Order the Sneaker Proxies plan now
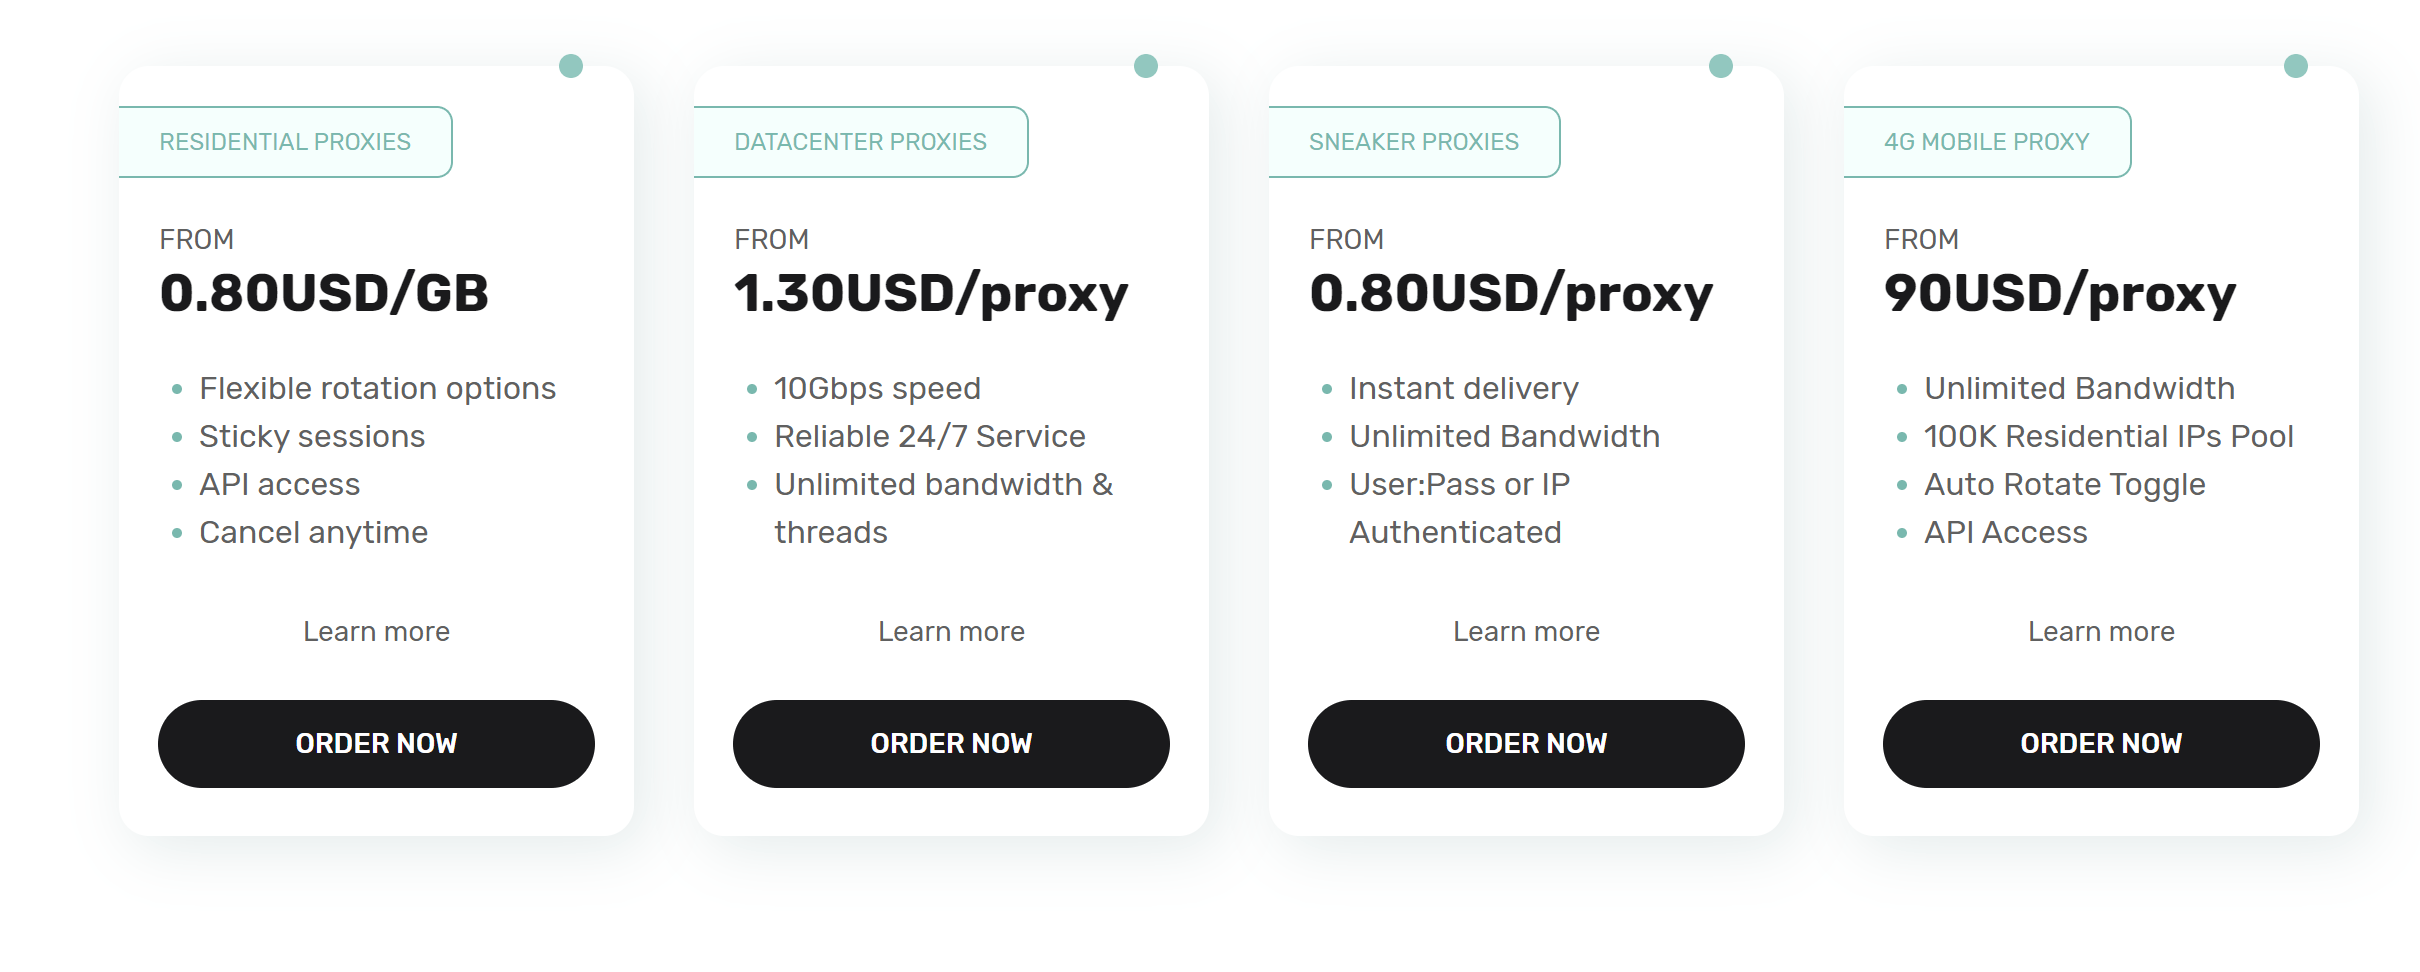 [x=1526, y=744]
